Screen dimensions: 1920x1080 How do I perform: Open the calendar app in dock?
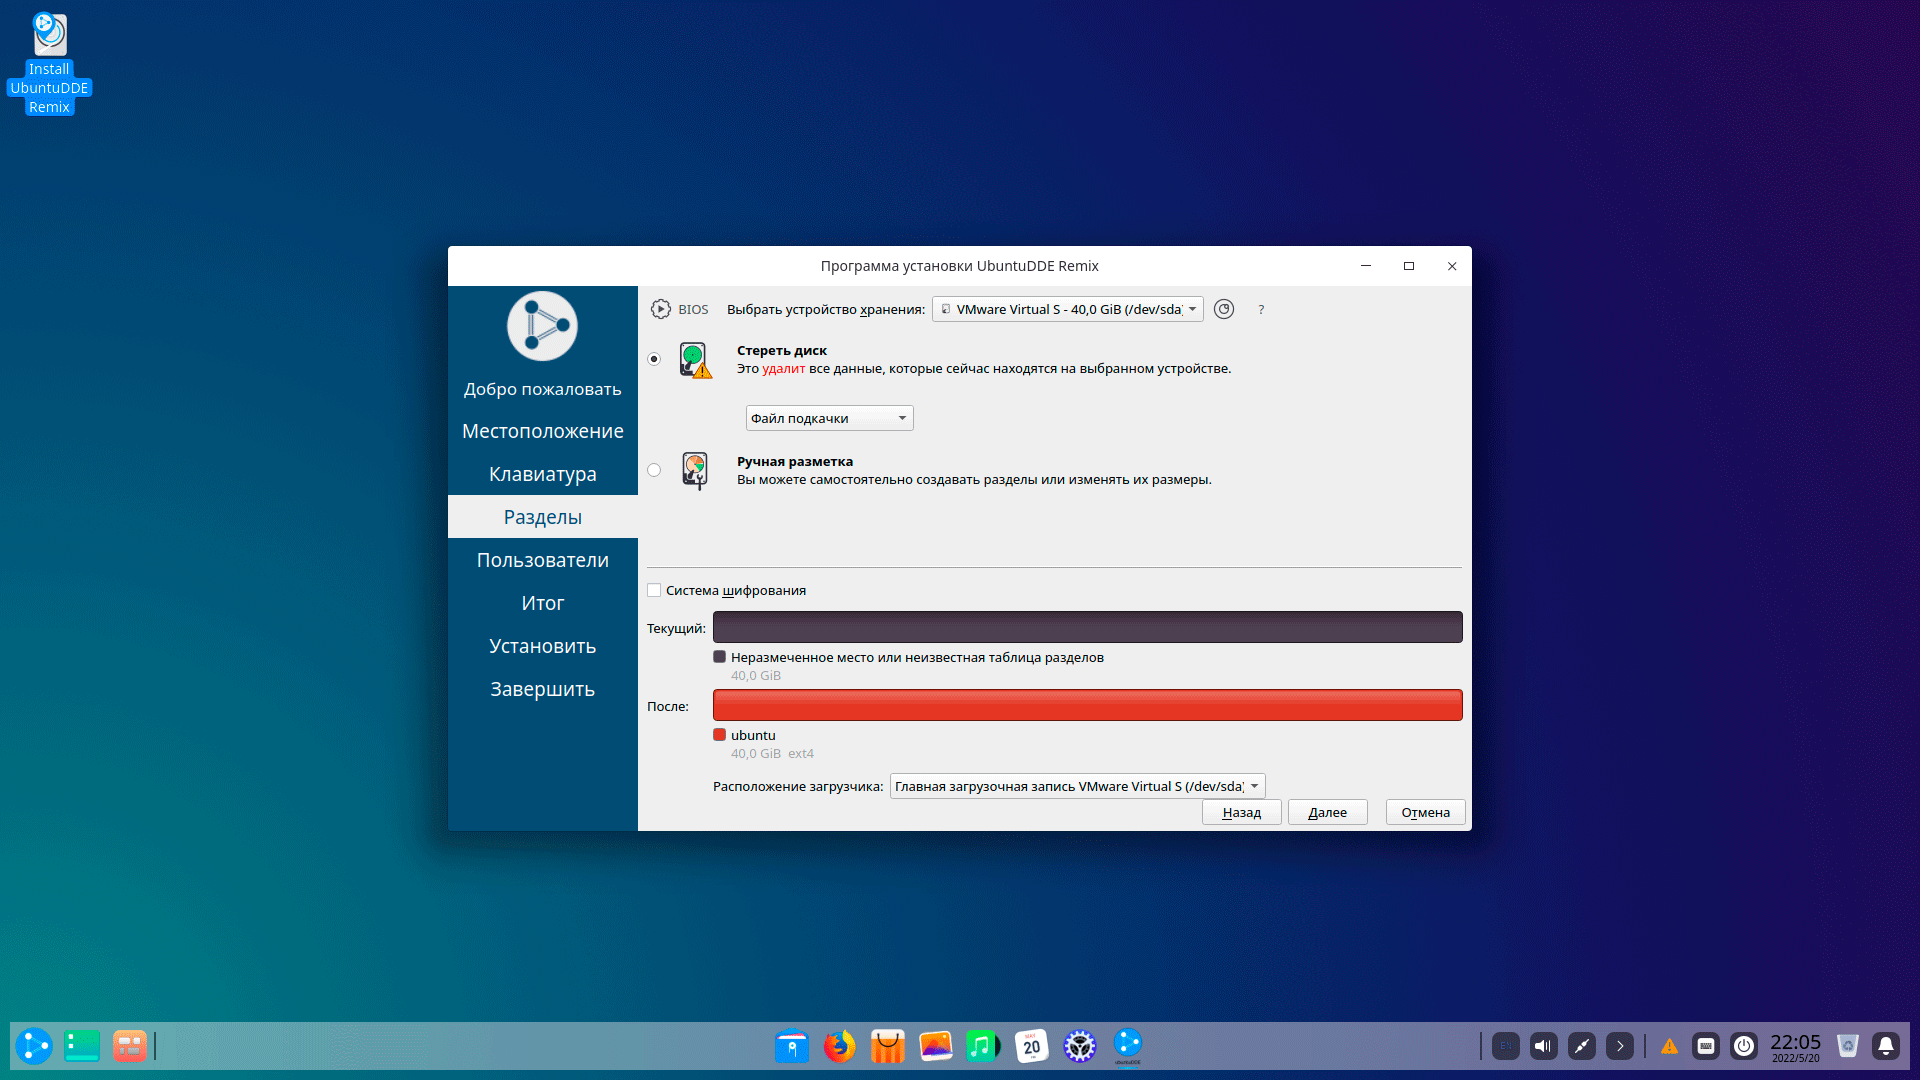pyautogui.click(x=1031, y=1046)
